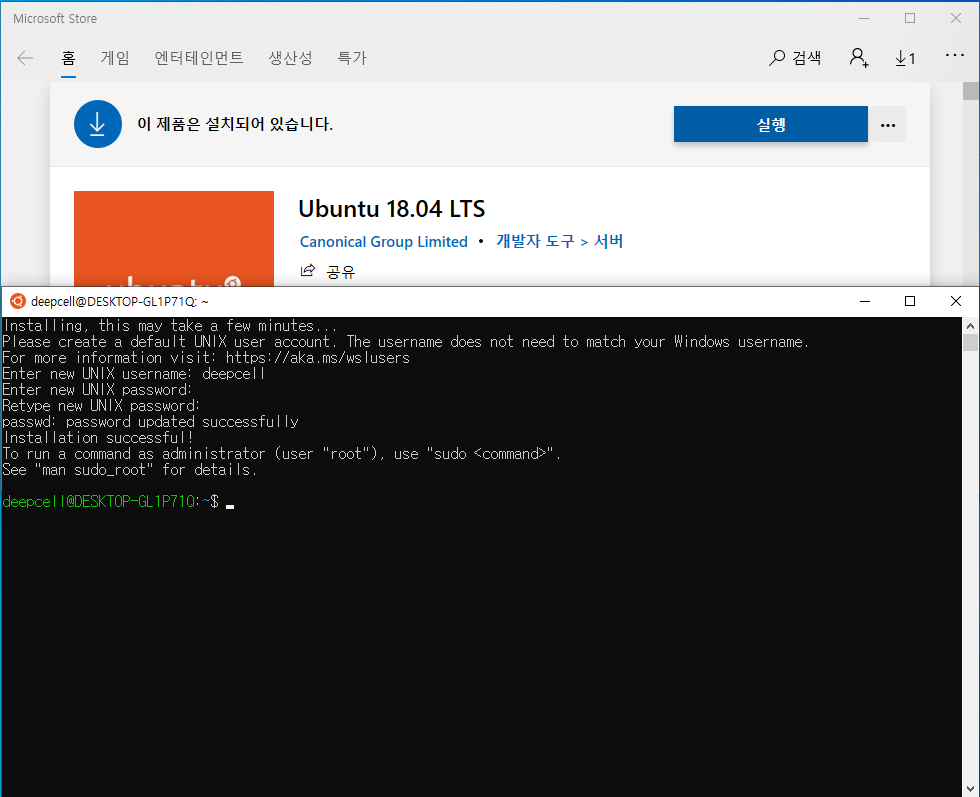980x797 pixels.
Task: Select the 생산성 tab
Action: point(290,58)
